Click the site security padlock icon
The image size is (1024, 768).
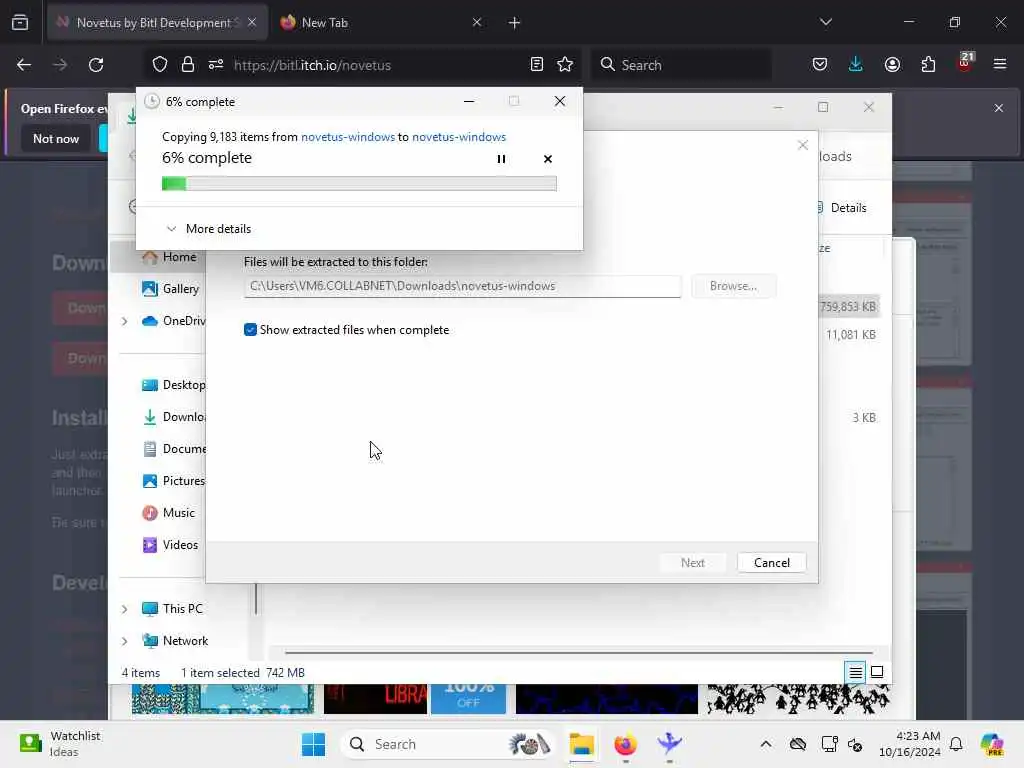point(188,65)
